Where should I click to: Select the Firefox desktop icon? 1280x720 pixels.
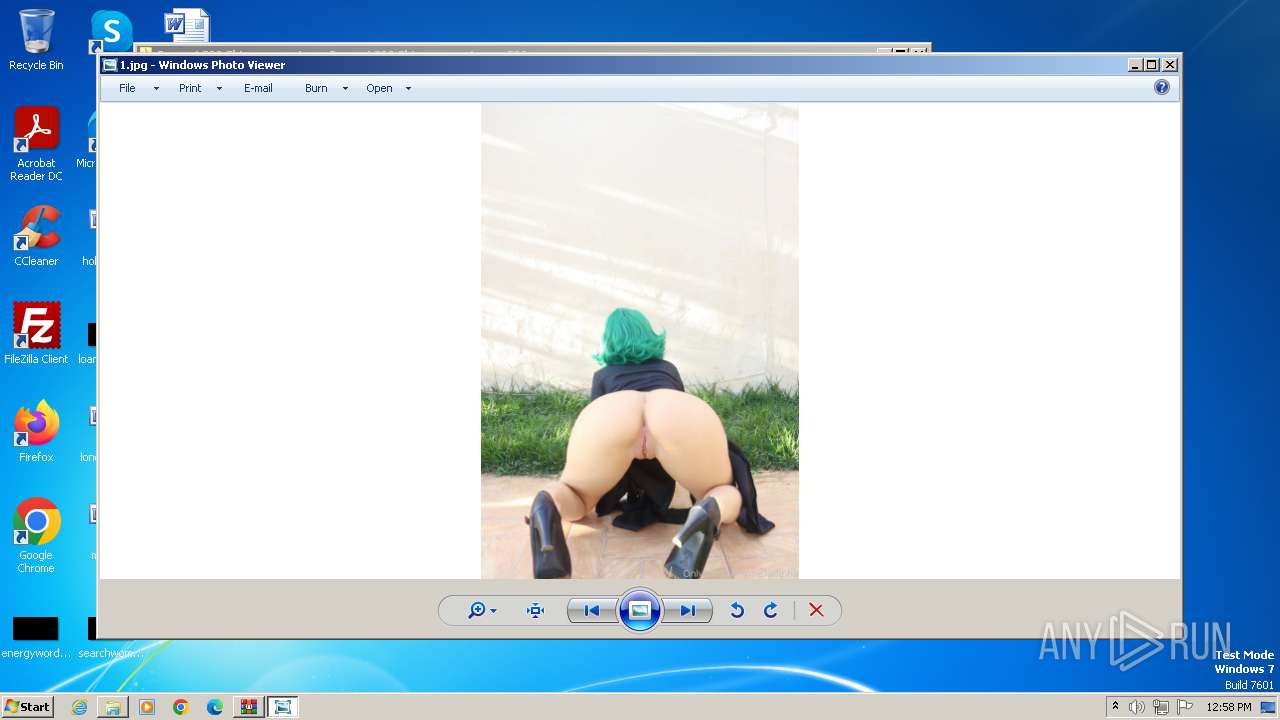click(36, 431)
